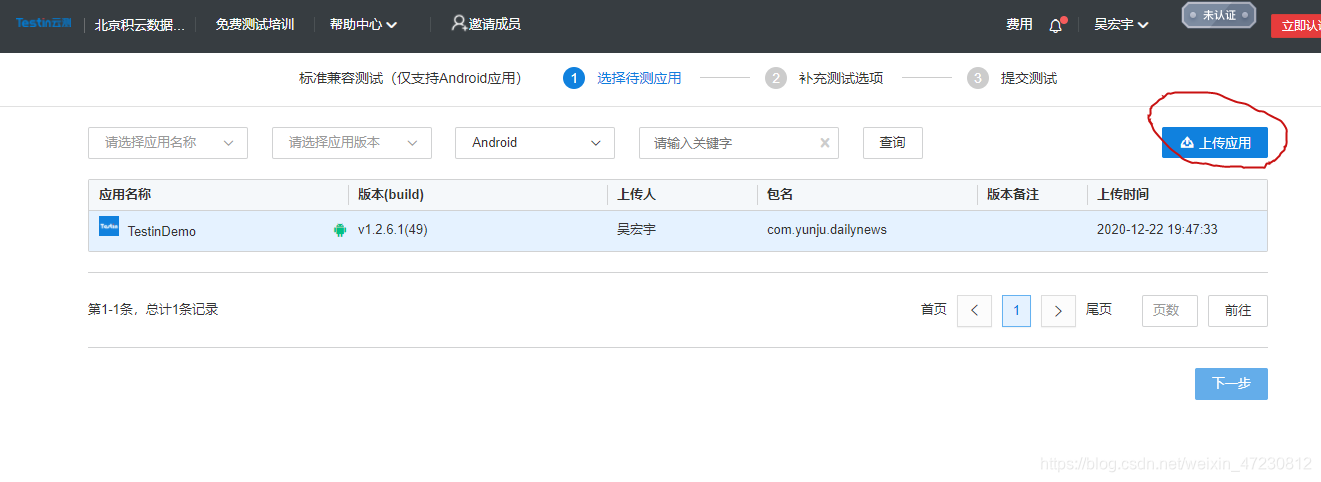
Task: Click the invite member person icon
Action: [x=459, y=23]
